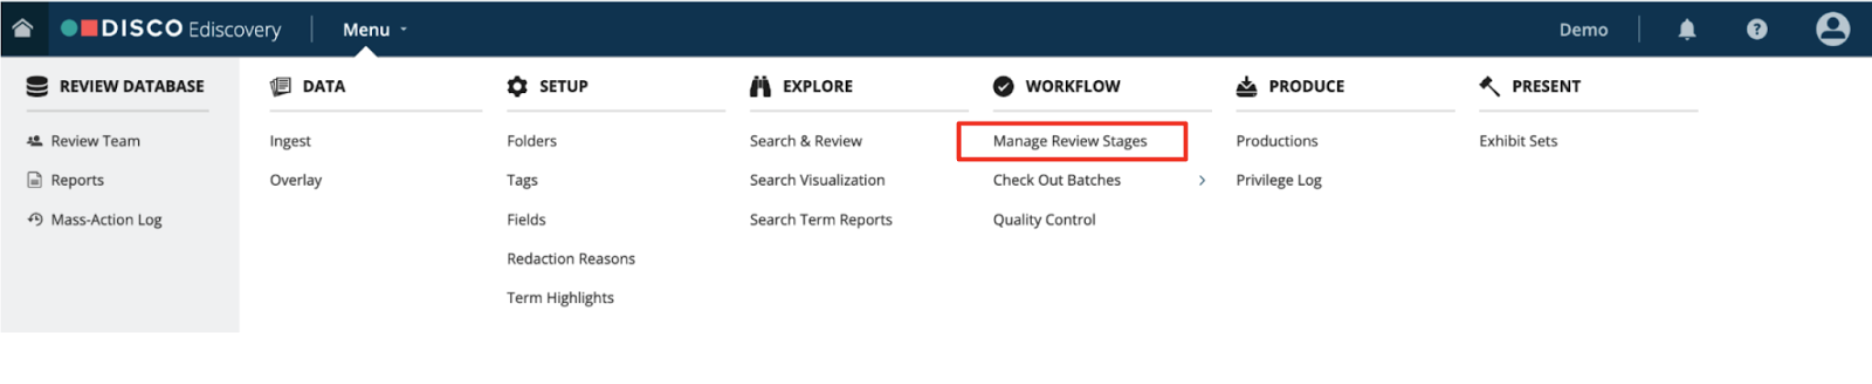Open Search Term Reports
Screen dimensions: 1872x384
click(821, 219)
